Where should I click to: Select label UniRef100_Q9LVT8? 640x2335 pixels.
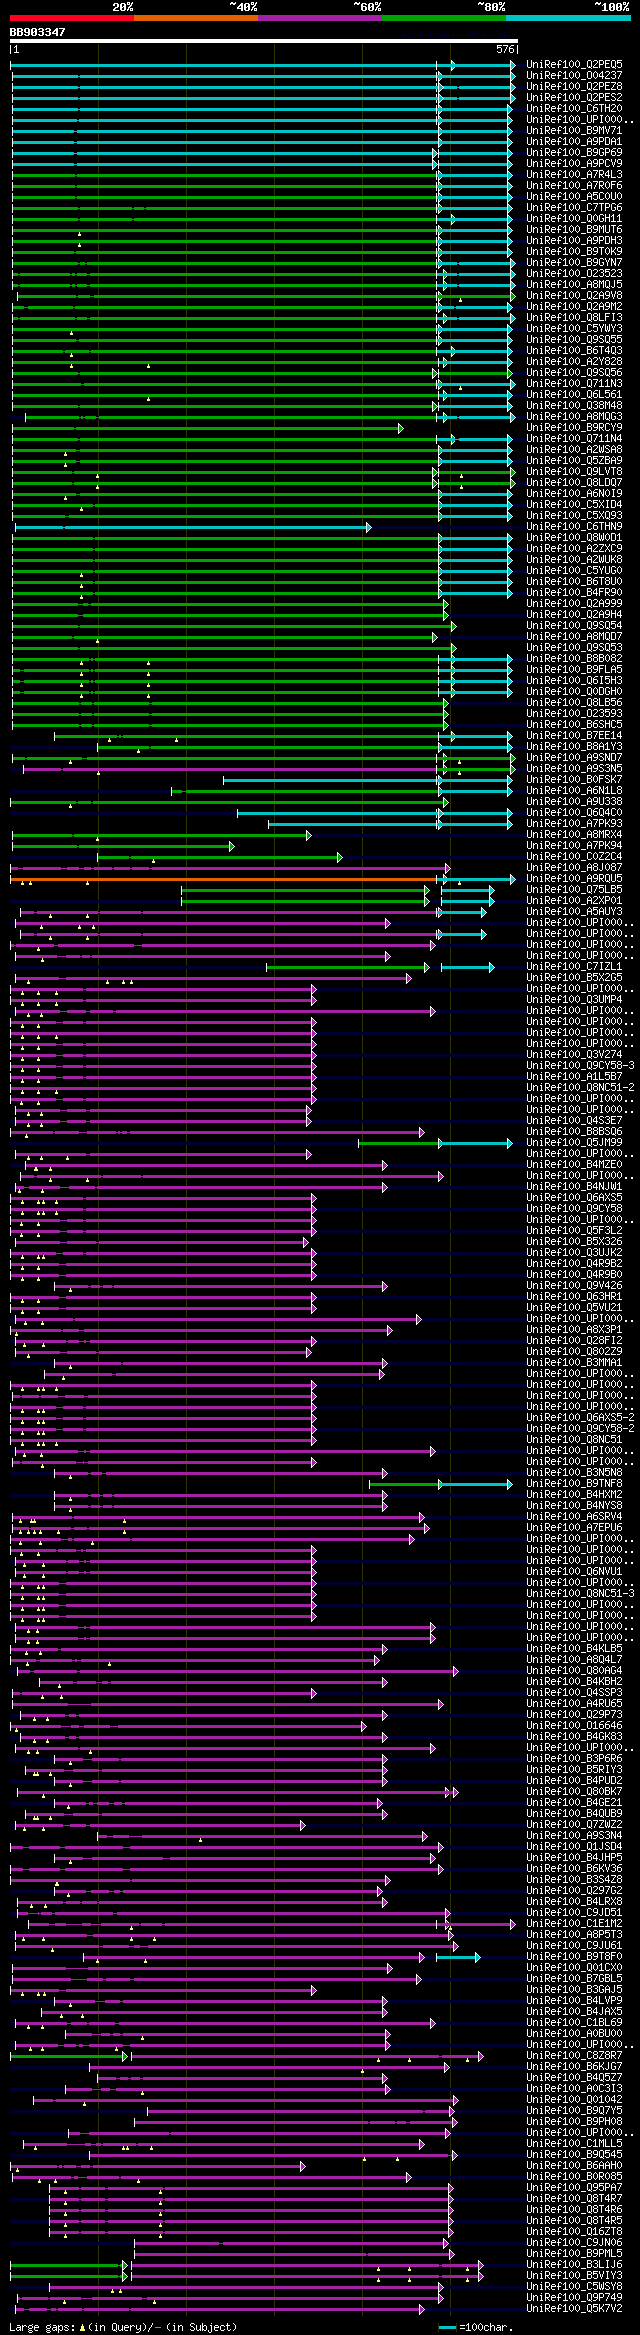(x=574, y=471)
